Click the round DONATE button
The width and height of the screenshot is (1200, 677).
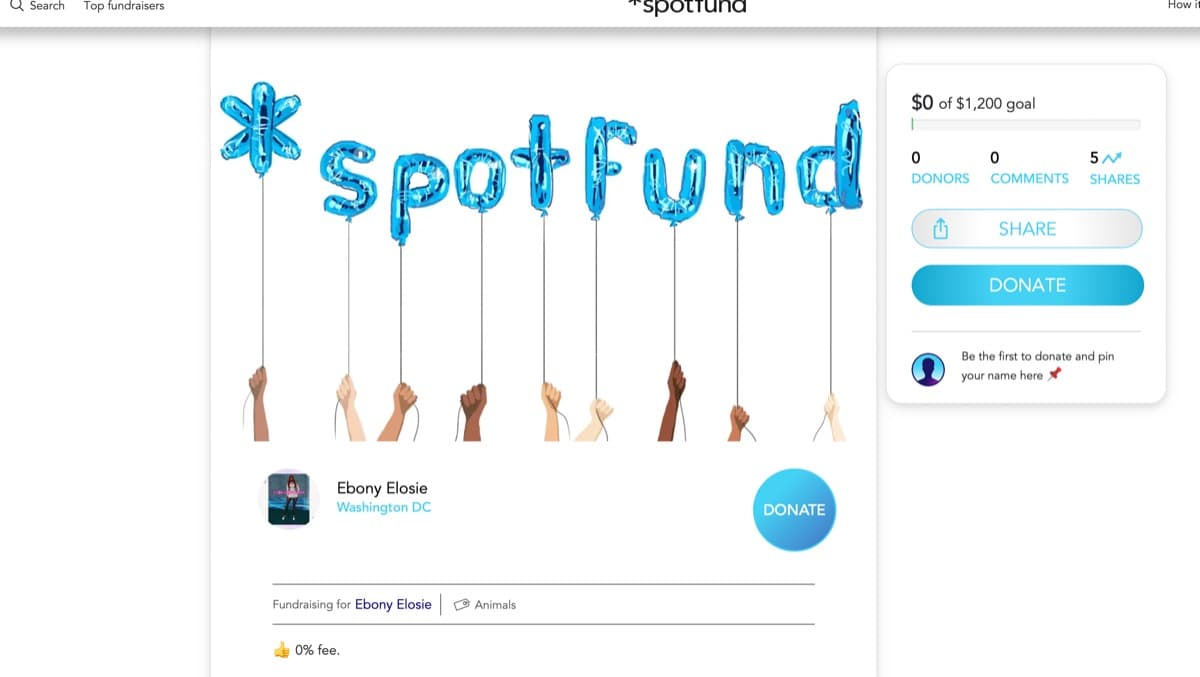click(794, 510)
